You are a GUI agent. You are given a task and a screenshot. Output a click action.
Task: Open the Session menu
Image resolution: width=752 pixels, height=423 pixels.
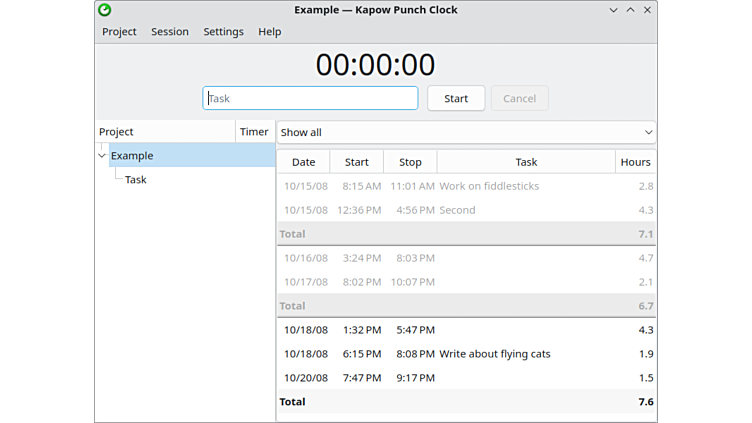coord(170,32)
